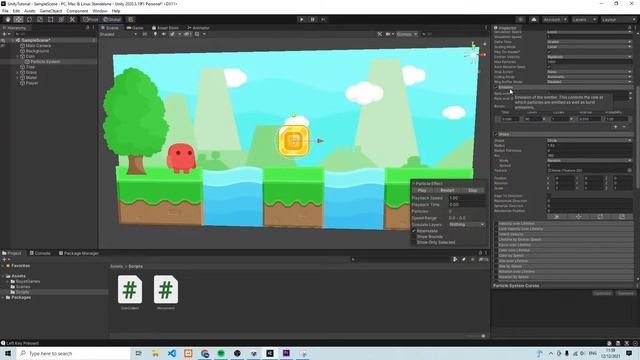Open the Component menu
This screenshot has width=640, height=360.
click(77, 11)
